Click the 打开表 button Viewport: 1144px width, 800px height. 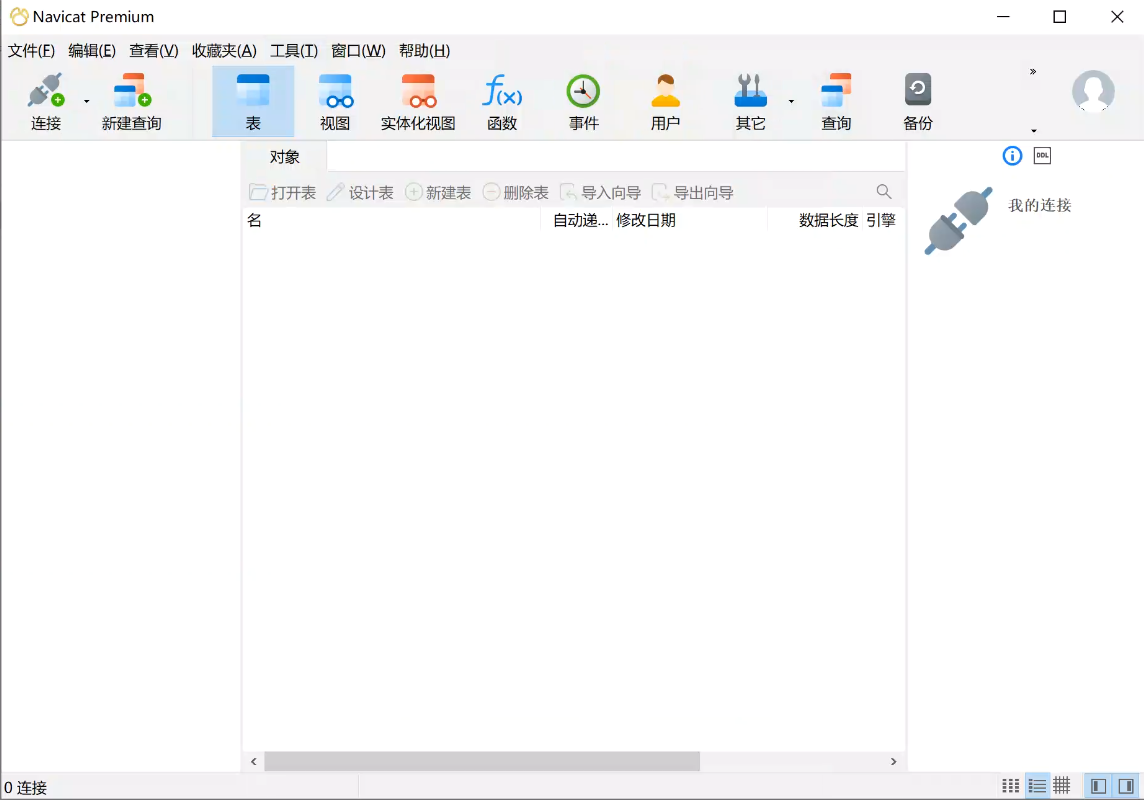click(282, 193)
